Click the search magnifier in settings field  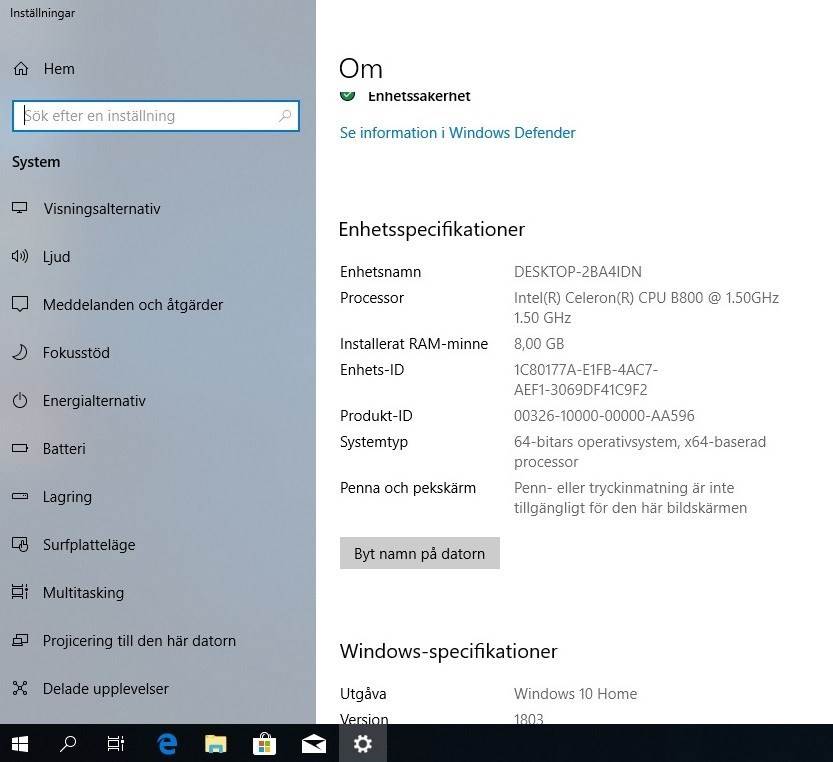pos(285,115)
